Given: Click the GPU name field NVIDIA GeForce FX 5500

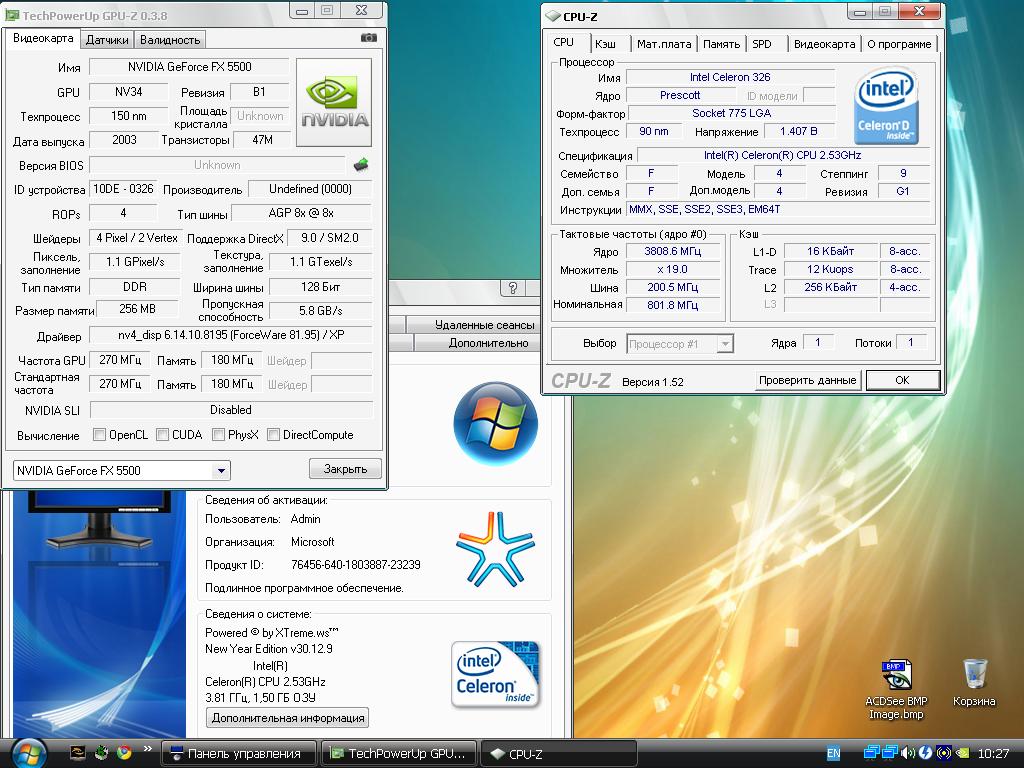Looking at the screenshot, I should [189, 67].
